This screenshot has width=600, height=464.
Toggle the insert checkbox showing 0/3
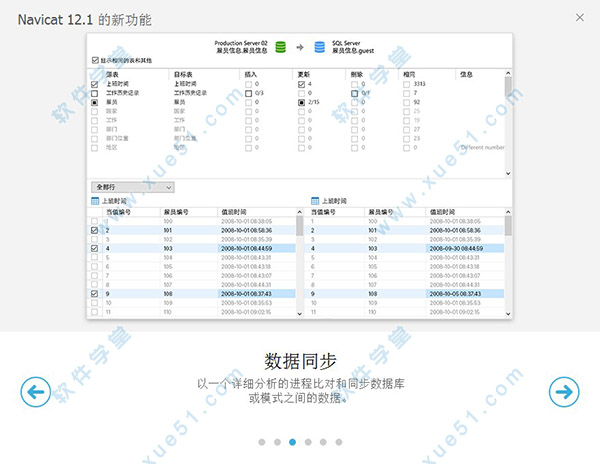pyautogui.click(x=249, y=93)
